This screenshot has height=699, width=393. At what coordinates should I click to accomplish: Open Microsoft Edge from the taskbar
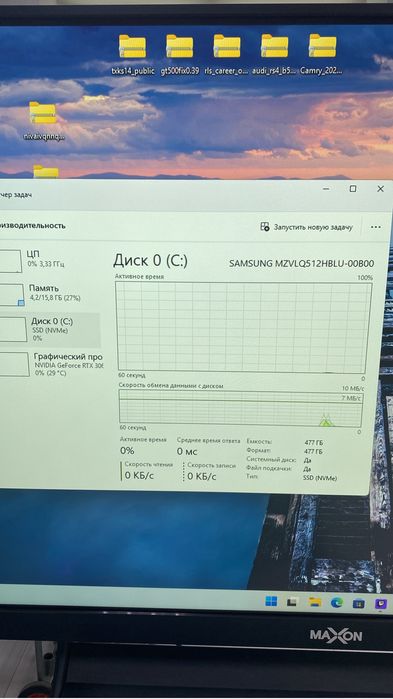coord(337,603)
